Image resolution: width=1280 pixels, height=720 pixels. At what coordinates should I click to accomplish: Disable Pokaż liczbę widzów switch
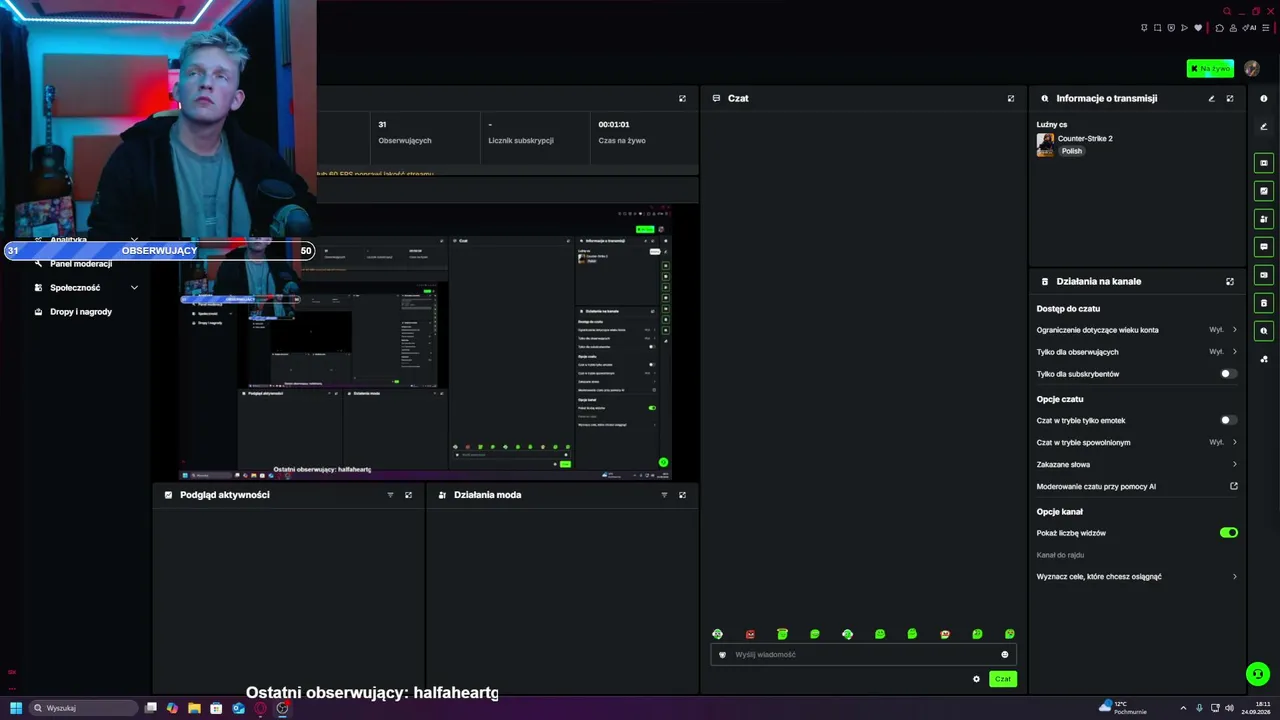click(1229, 533)
